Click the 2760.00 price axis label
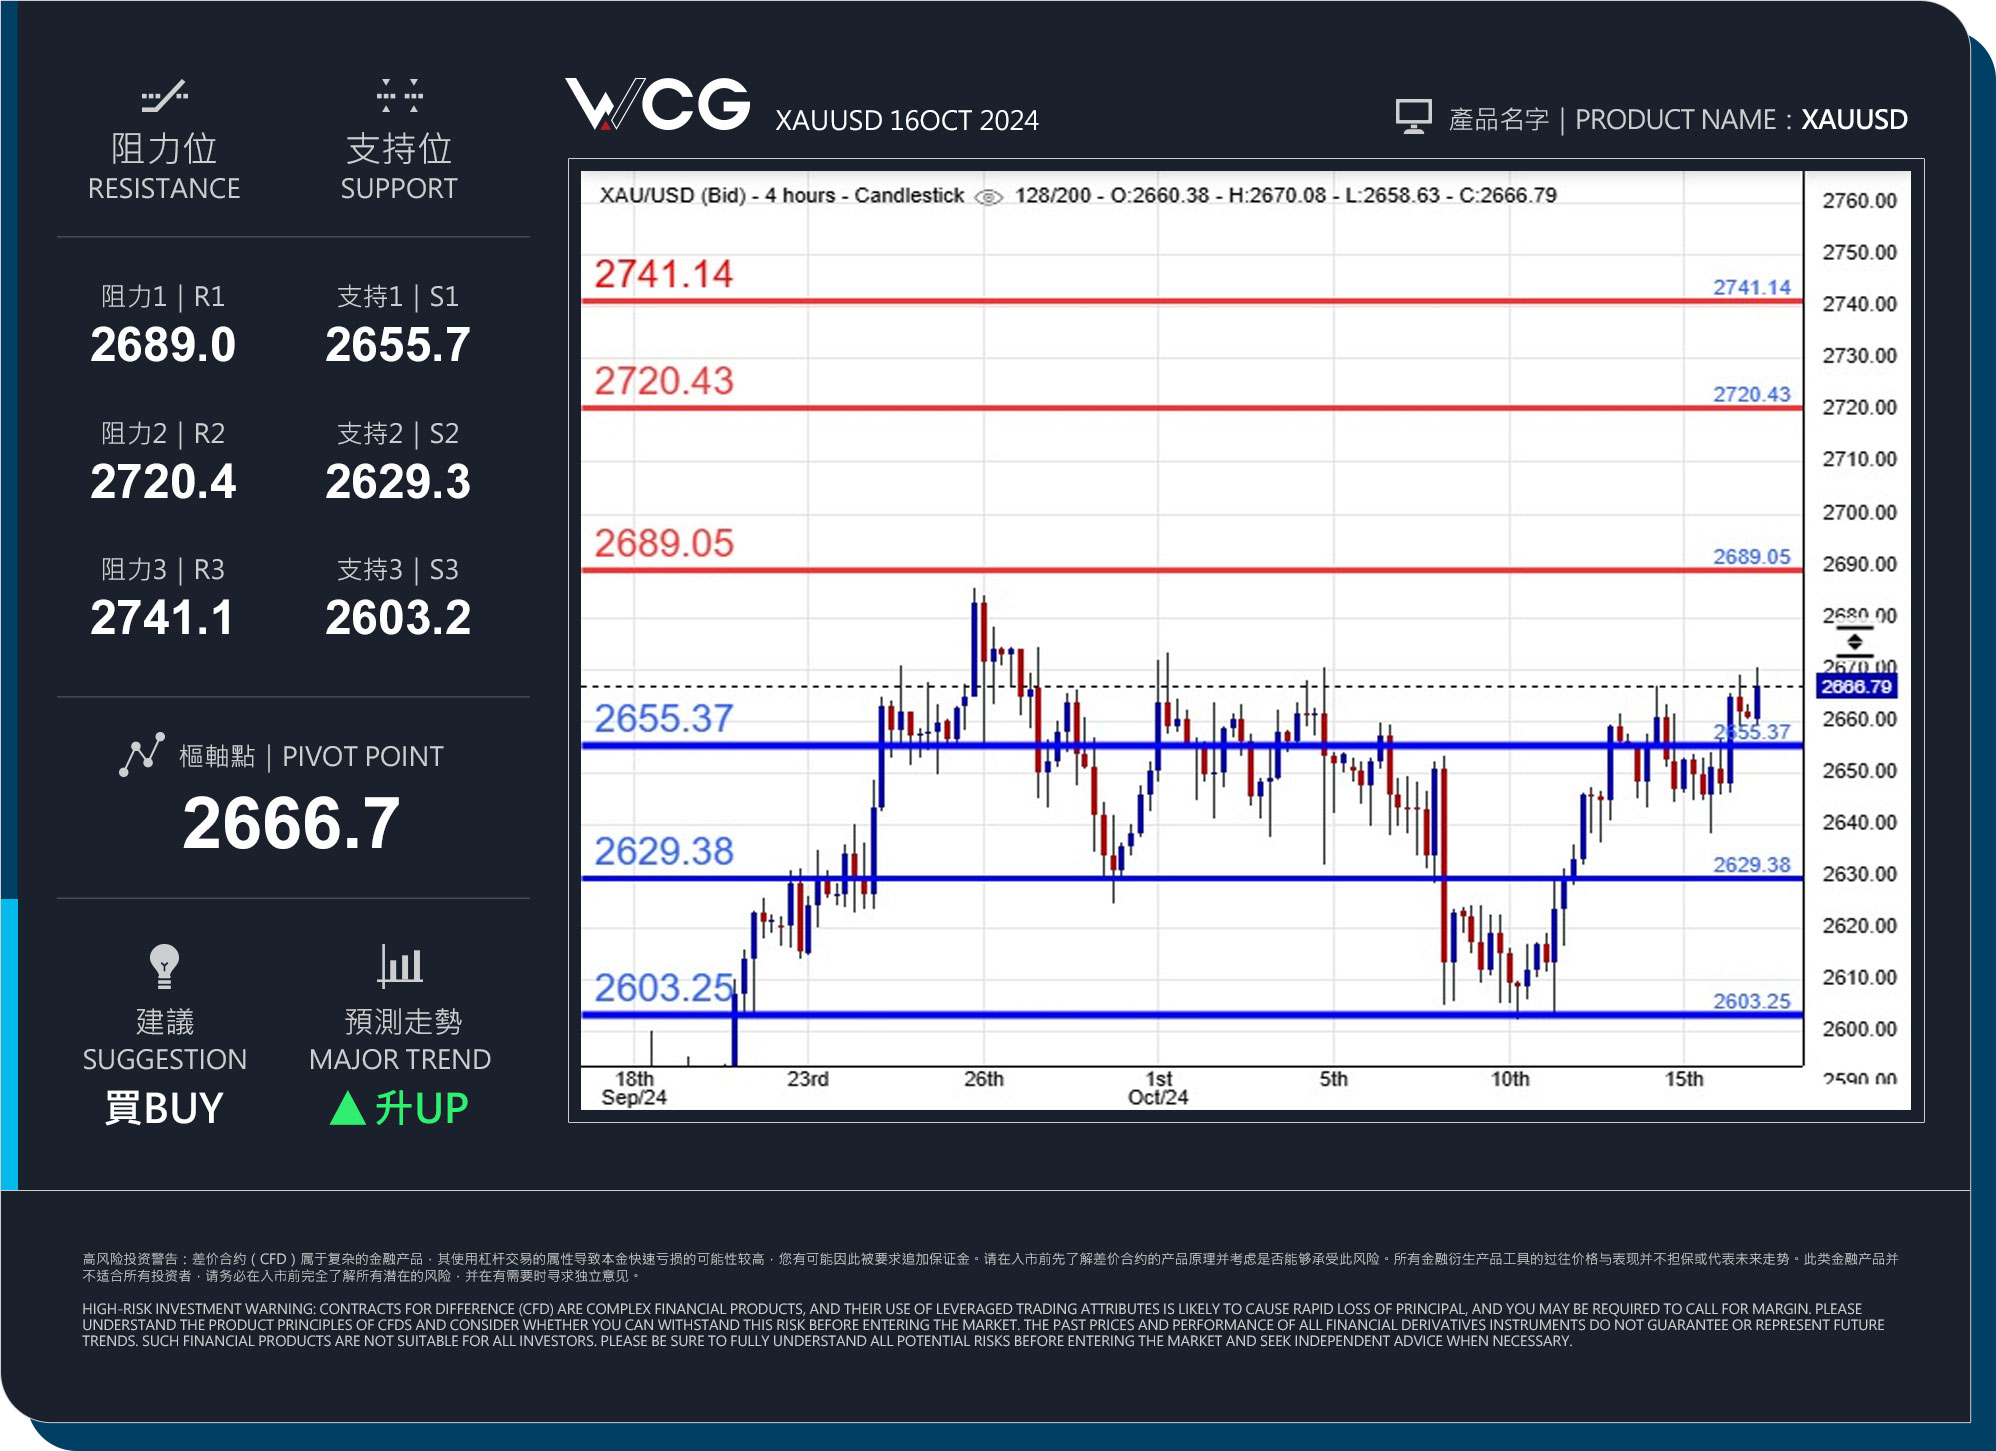Screen dimensions: 1996x1451 point(1859,201)
